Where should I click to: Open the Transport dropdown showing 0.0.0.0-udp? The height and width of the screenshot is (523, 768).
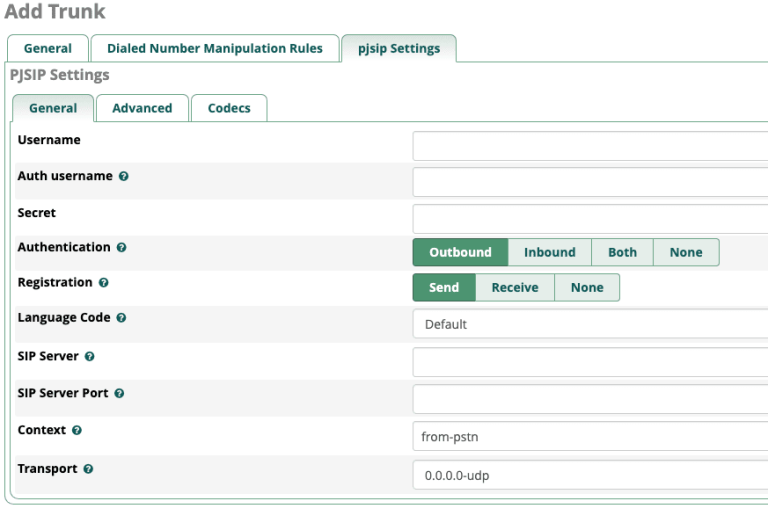click(590, 476)
